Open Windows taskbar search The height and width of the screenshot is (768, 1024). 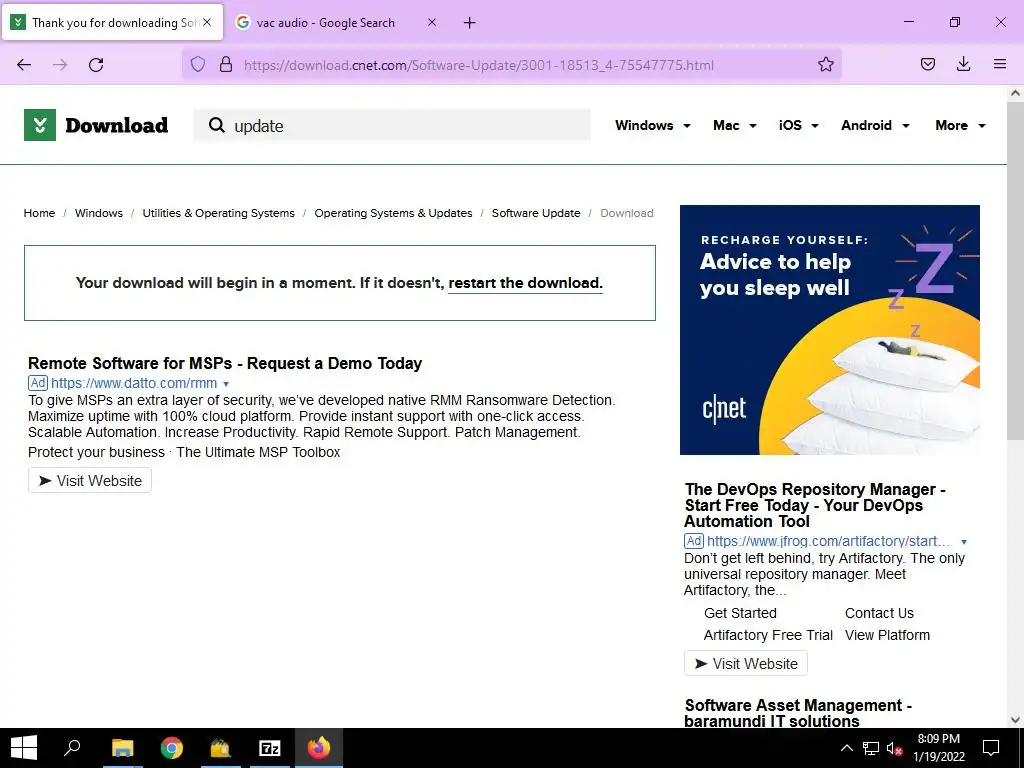point(72,748)
